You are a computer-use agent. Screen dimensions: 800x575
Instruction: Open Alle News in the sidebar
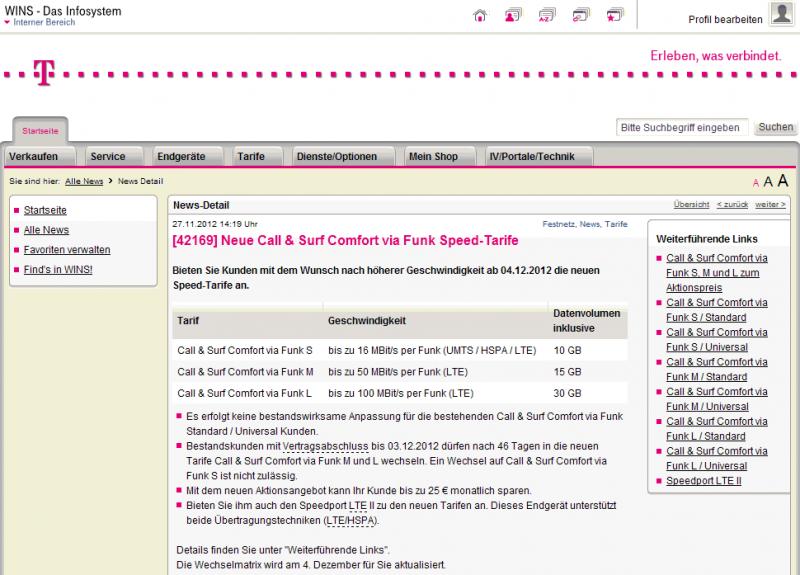46,230
